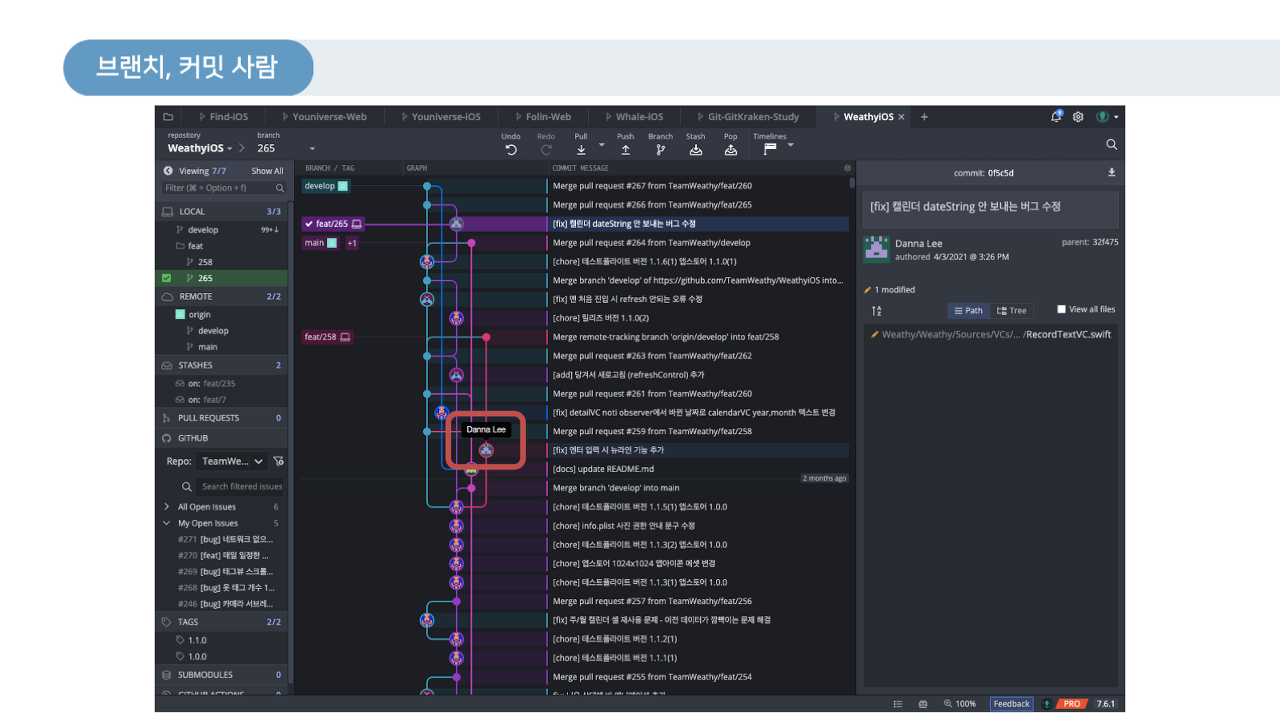Click the Danna Lee commit avatar in graph
The image size is (1280, 720).
tap(486, 450)
